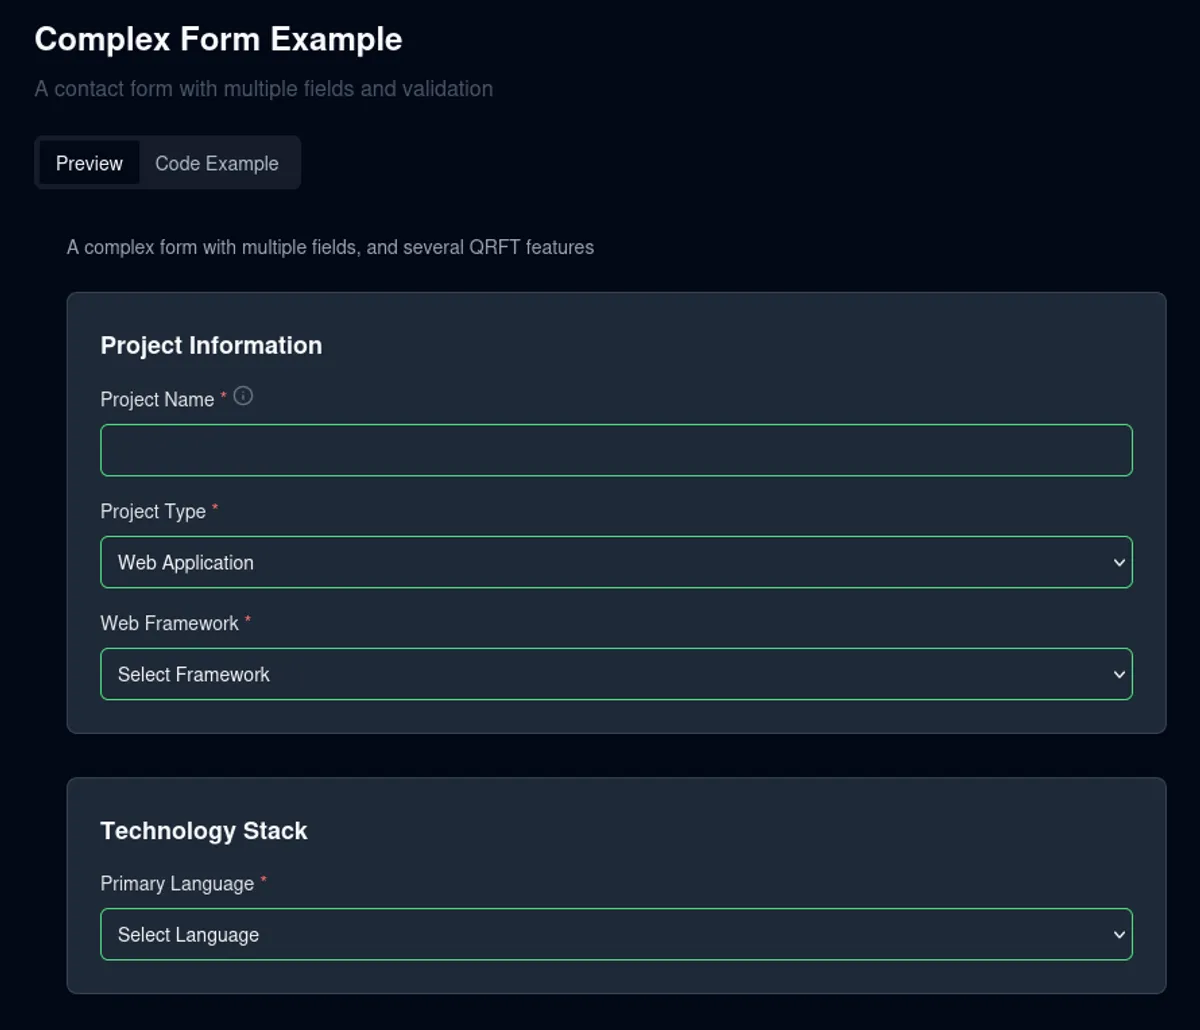Open the Project Type dropdown

(615, 562)
